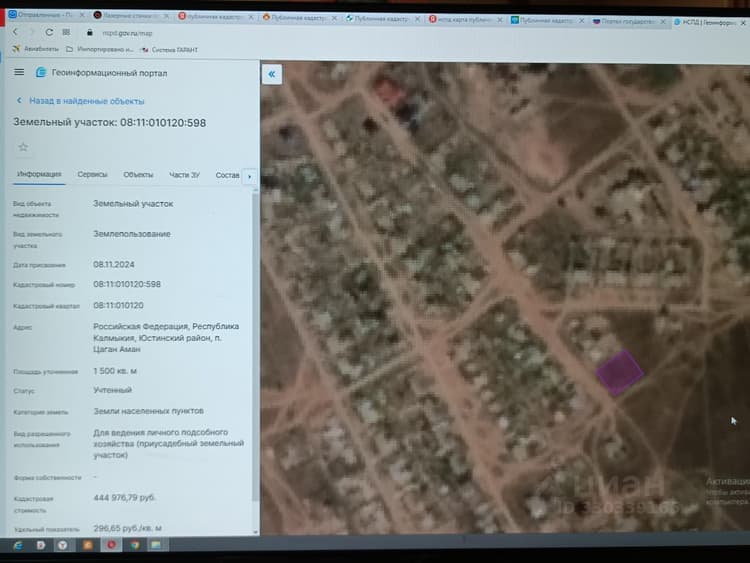Switch to the Сервисы tab
Viewport: 750px width, 563px height.
tap(92, 175)
